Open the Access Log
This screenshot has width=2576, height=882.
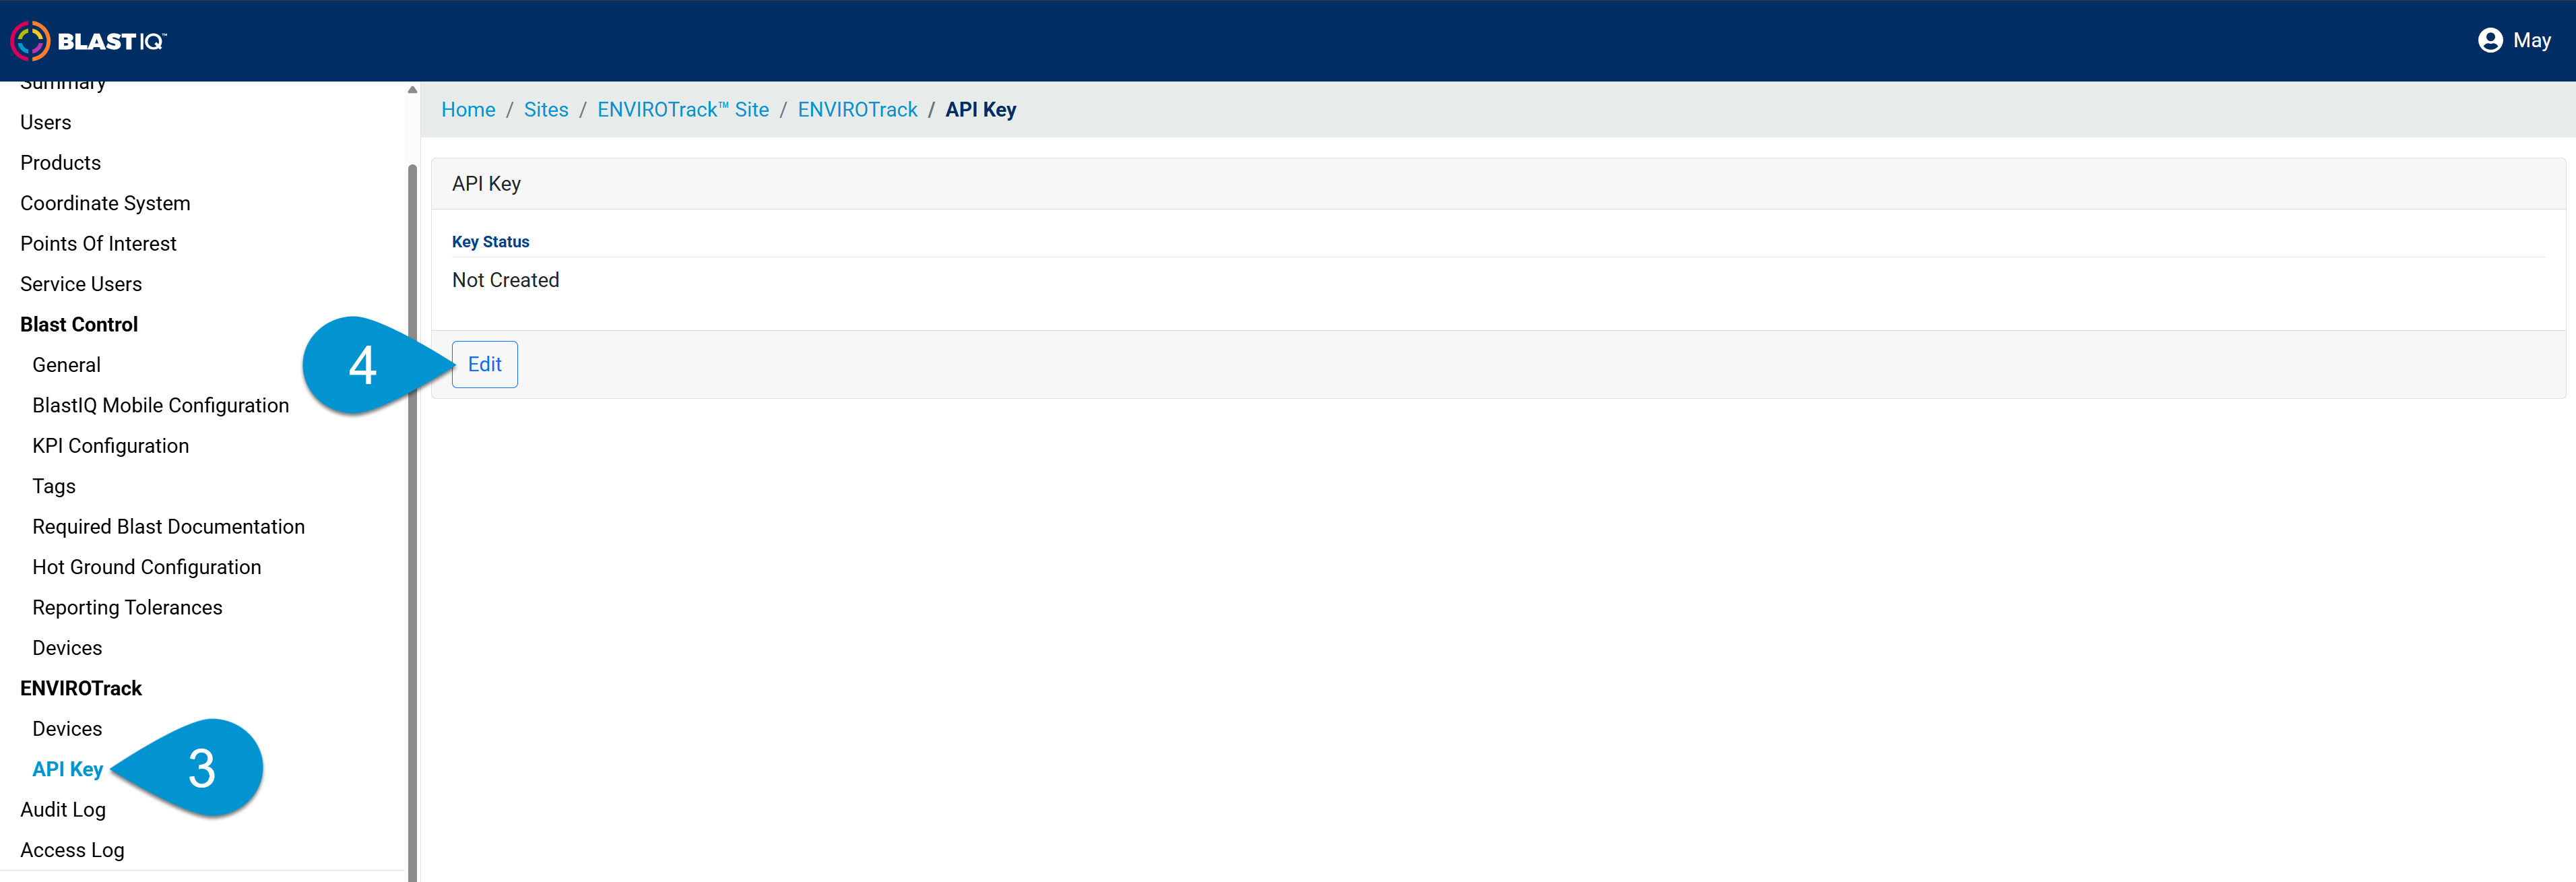coord(72,850)
